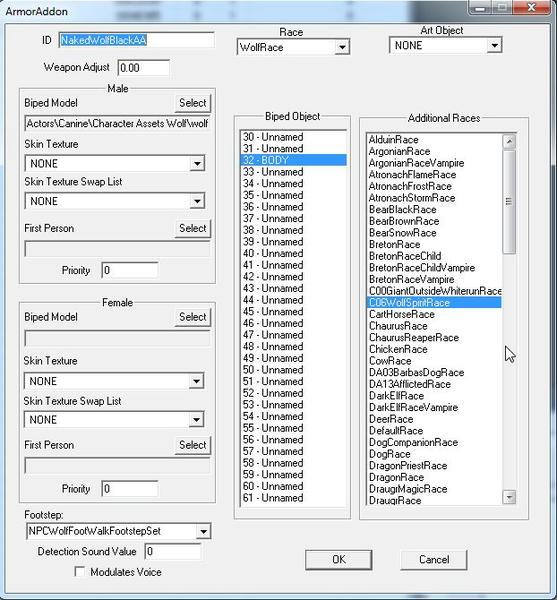Select 55 - Unnamed biped slot
Image resolution: width=557 pixels, height=600 pixels.
click(x=293, y=428)
